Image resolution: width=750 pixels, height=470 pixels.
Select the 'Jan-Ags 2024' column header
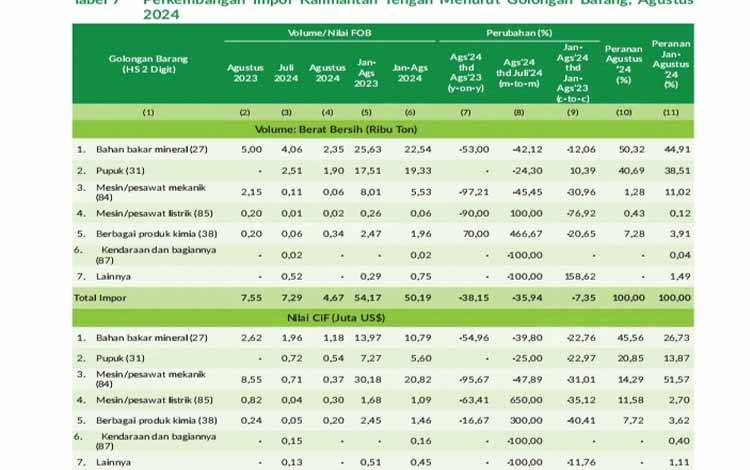[x=410, y=73]
